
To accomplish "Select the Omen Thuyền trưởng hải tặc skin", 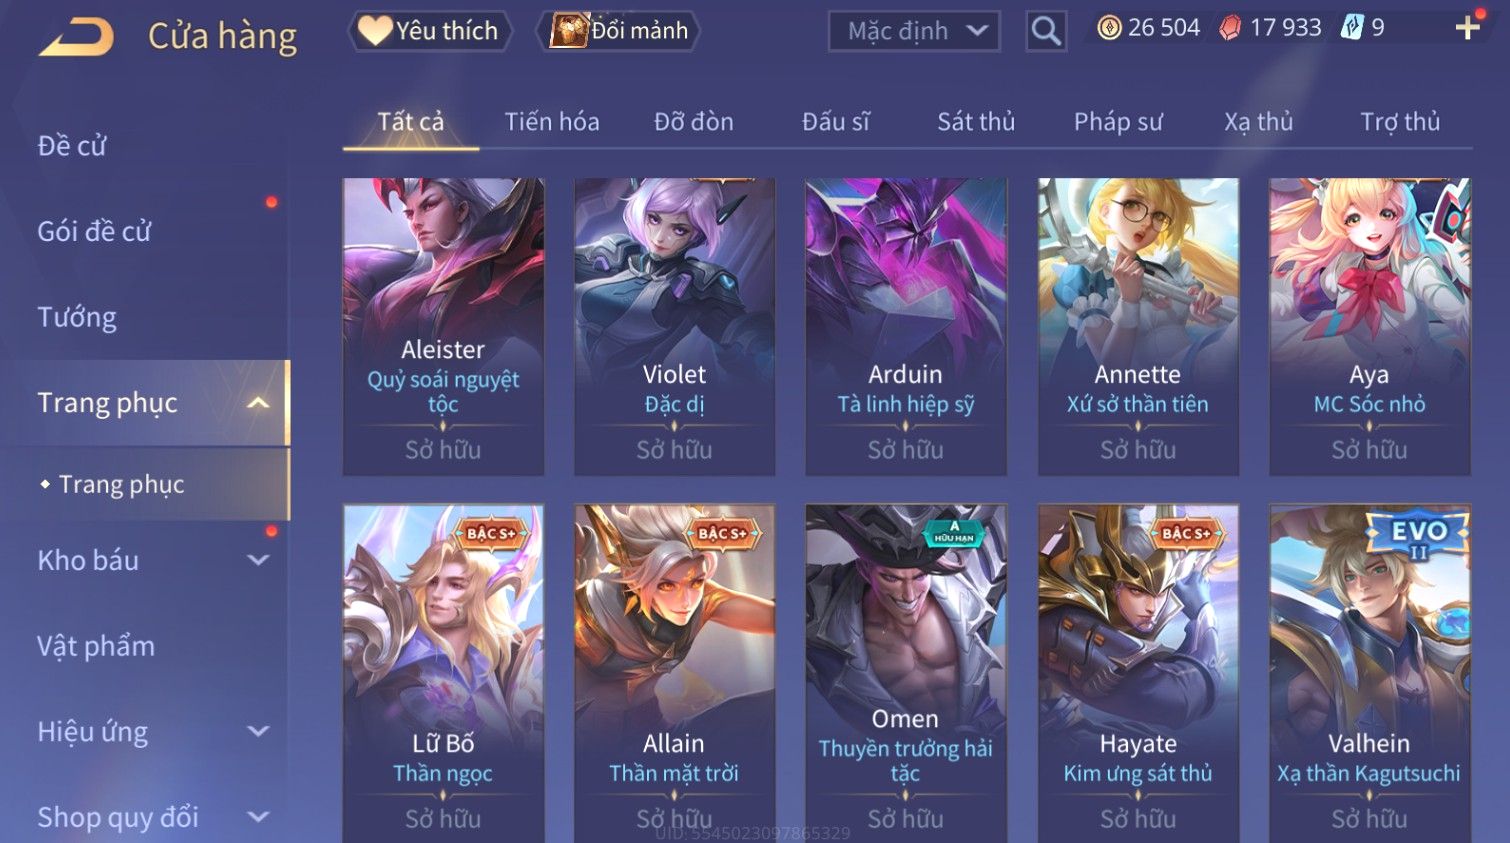I will (x=905, y=673).
